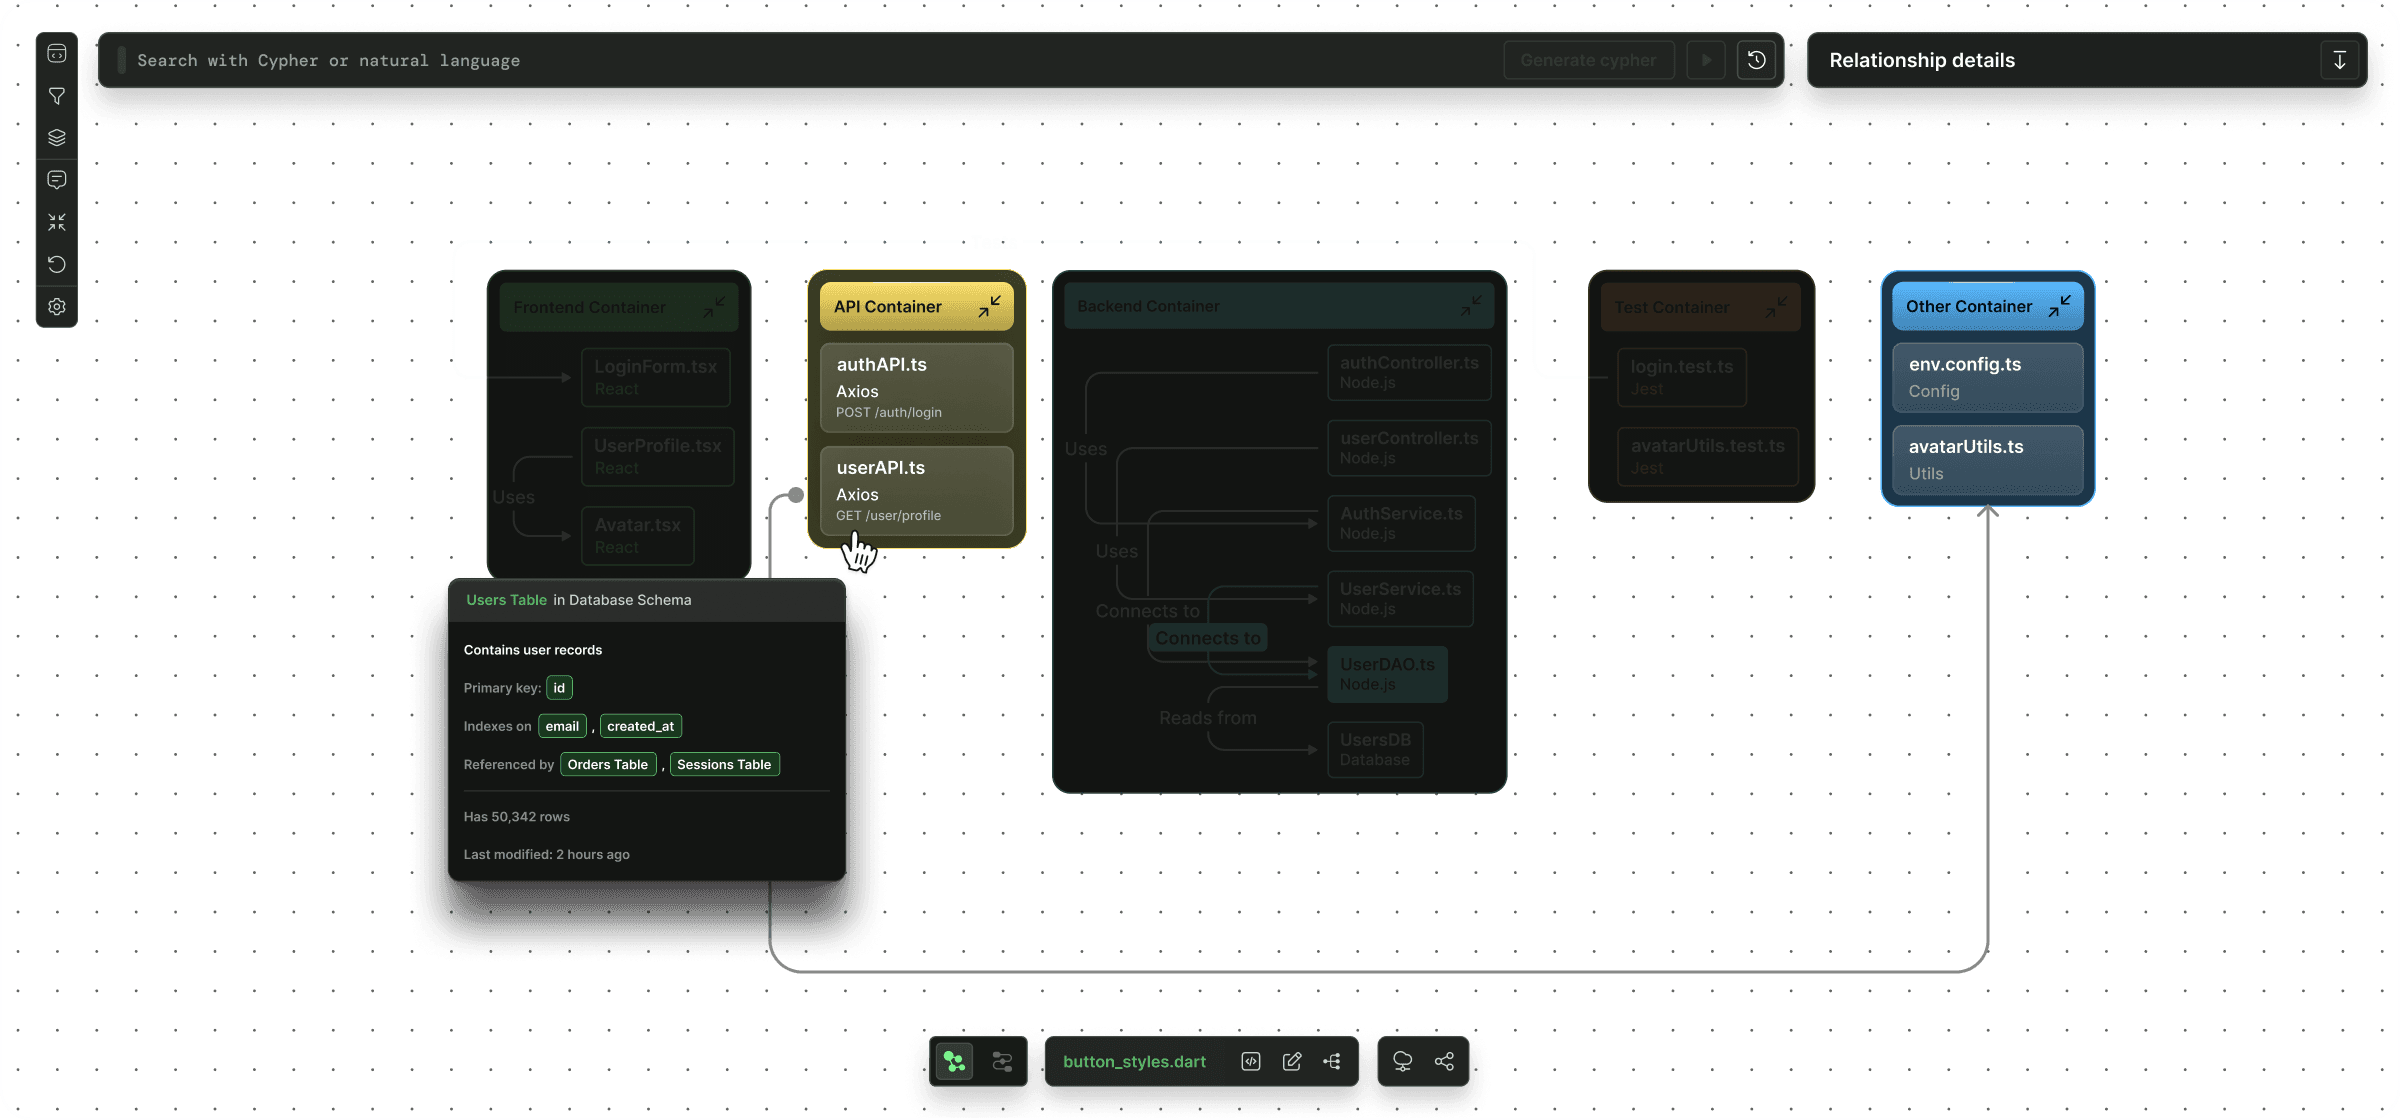This screenshot has width=2400, height=1120.
Task: Open the filter tool in sidebar
Action: coord(57,96)
